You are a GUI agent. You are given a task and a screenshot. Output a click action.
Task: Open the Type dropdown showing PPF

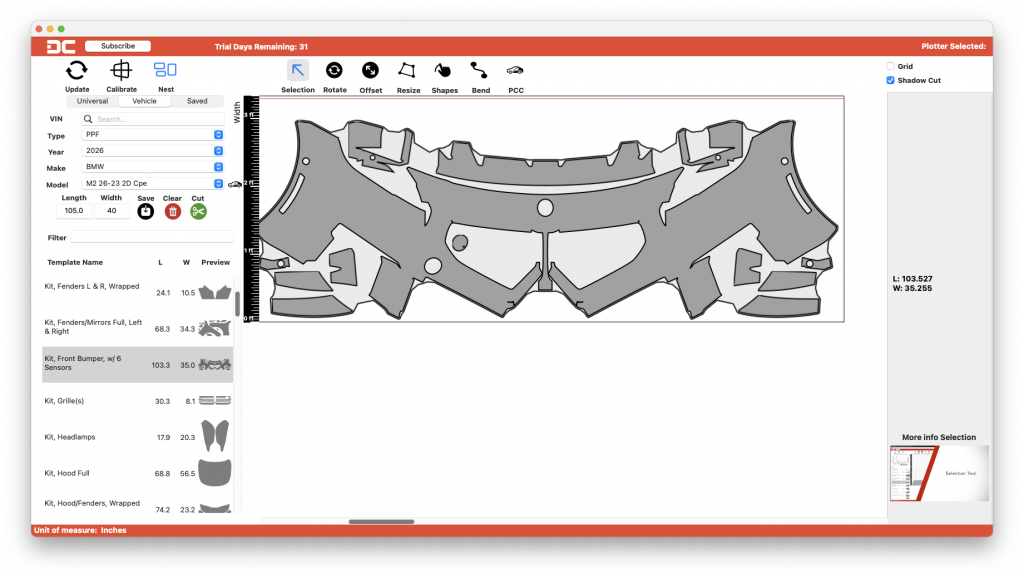pos(153,135)
